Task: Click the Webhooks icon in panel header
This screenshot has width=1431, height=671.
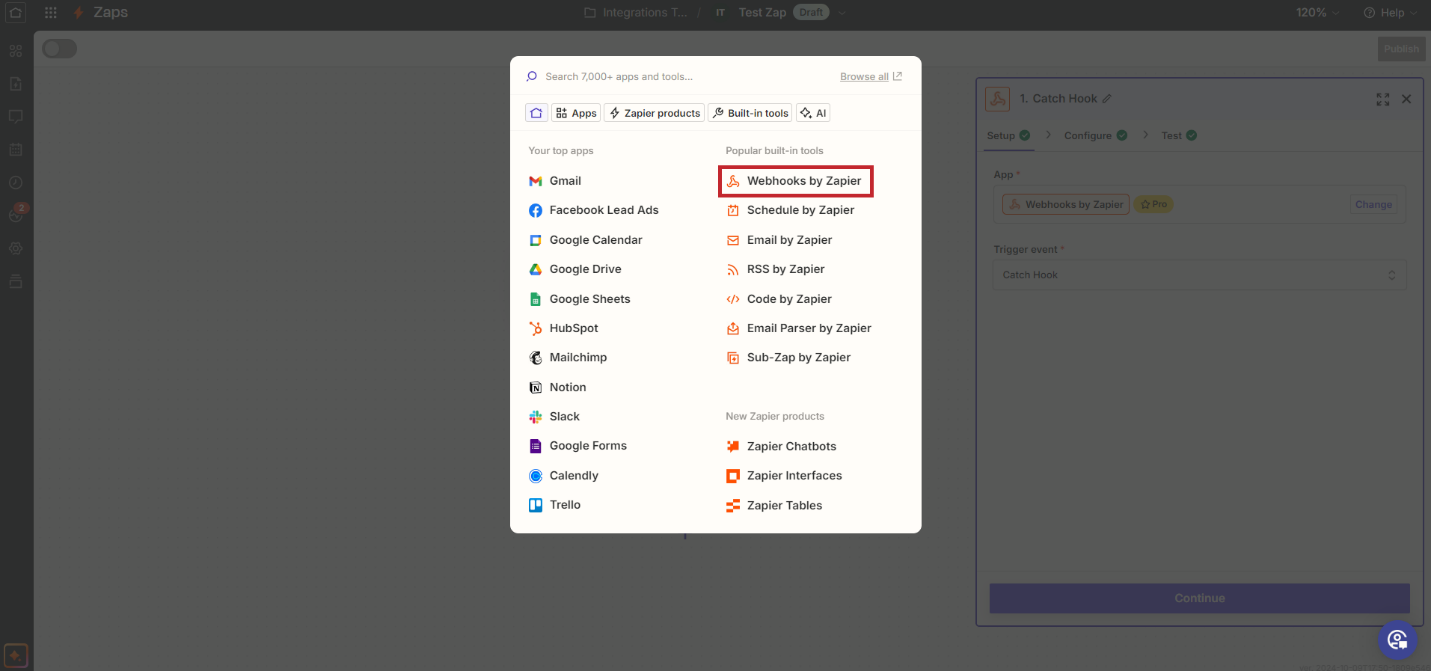Action: coord(997,99)
